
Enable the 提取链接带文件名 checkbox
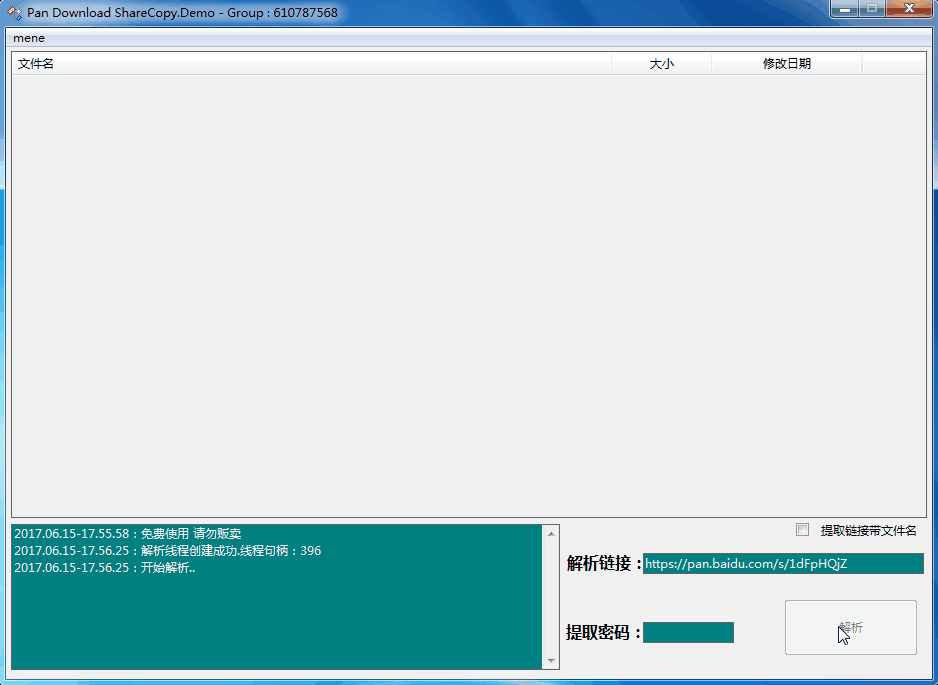coord(802,530)
